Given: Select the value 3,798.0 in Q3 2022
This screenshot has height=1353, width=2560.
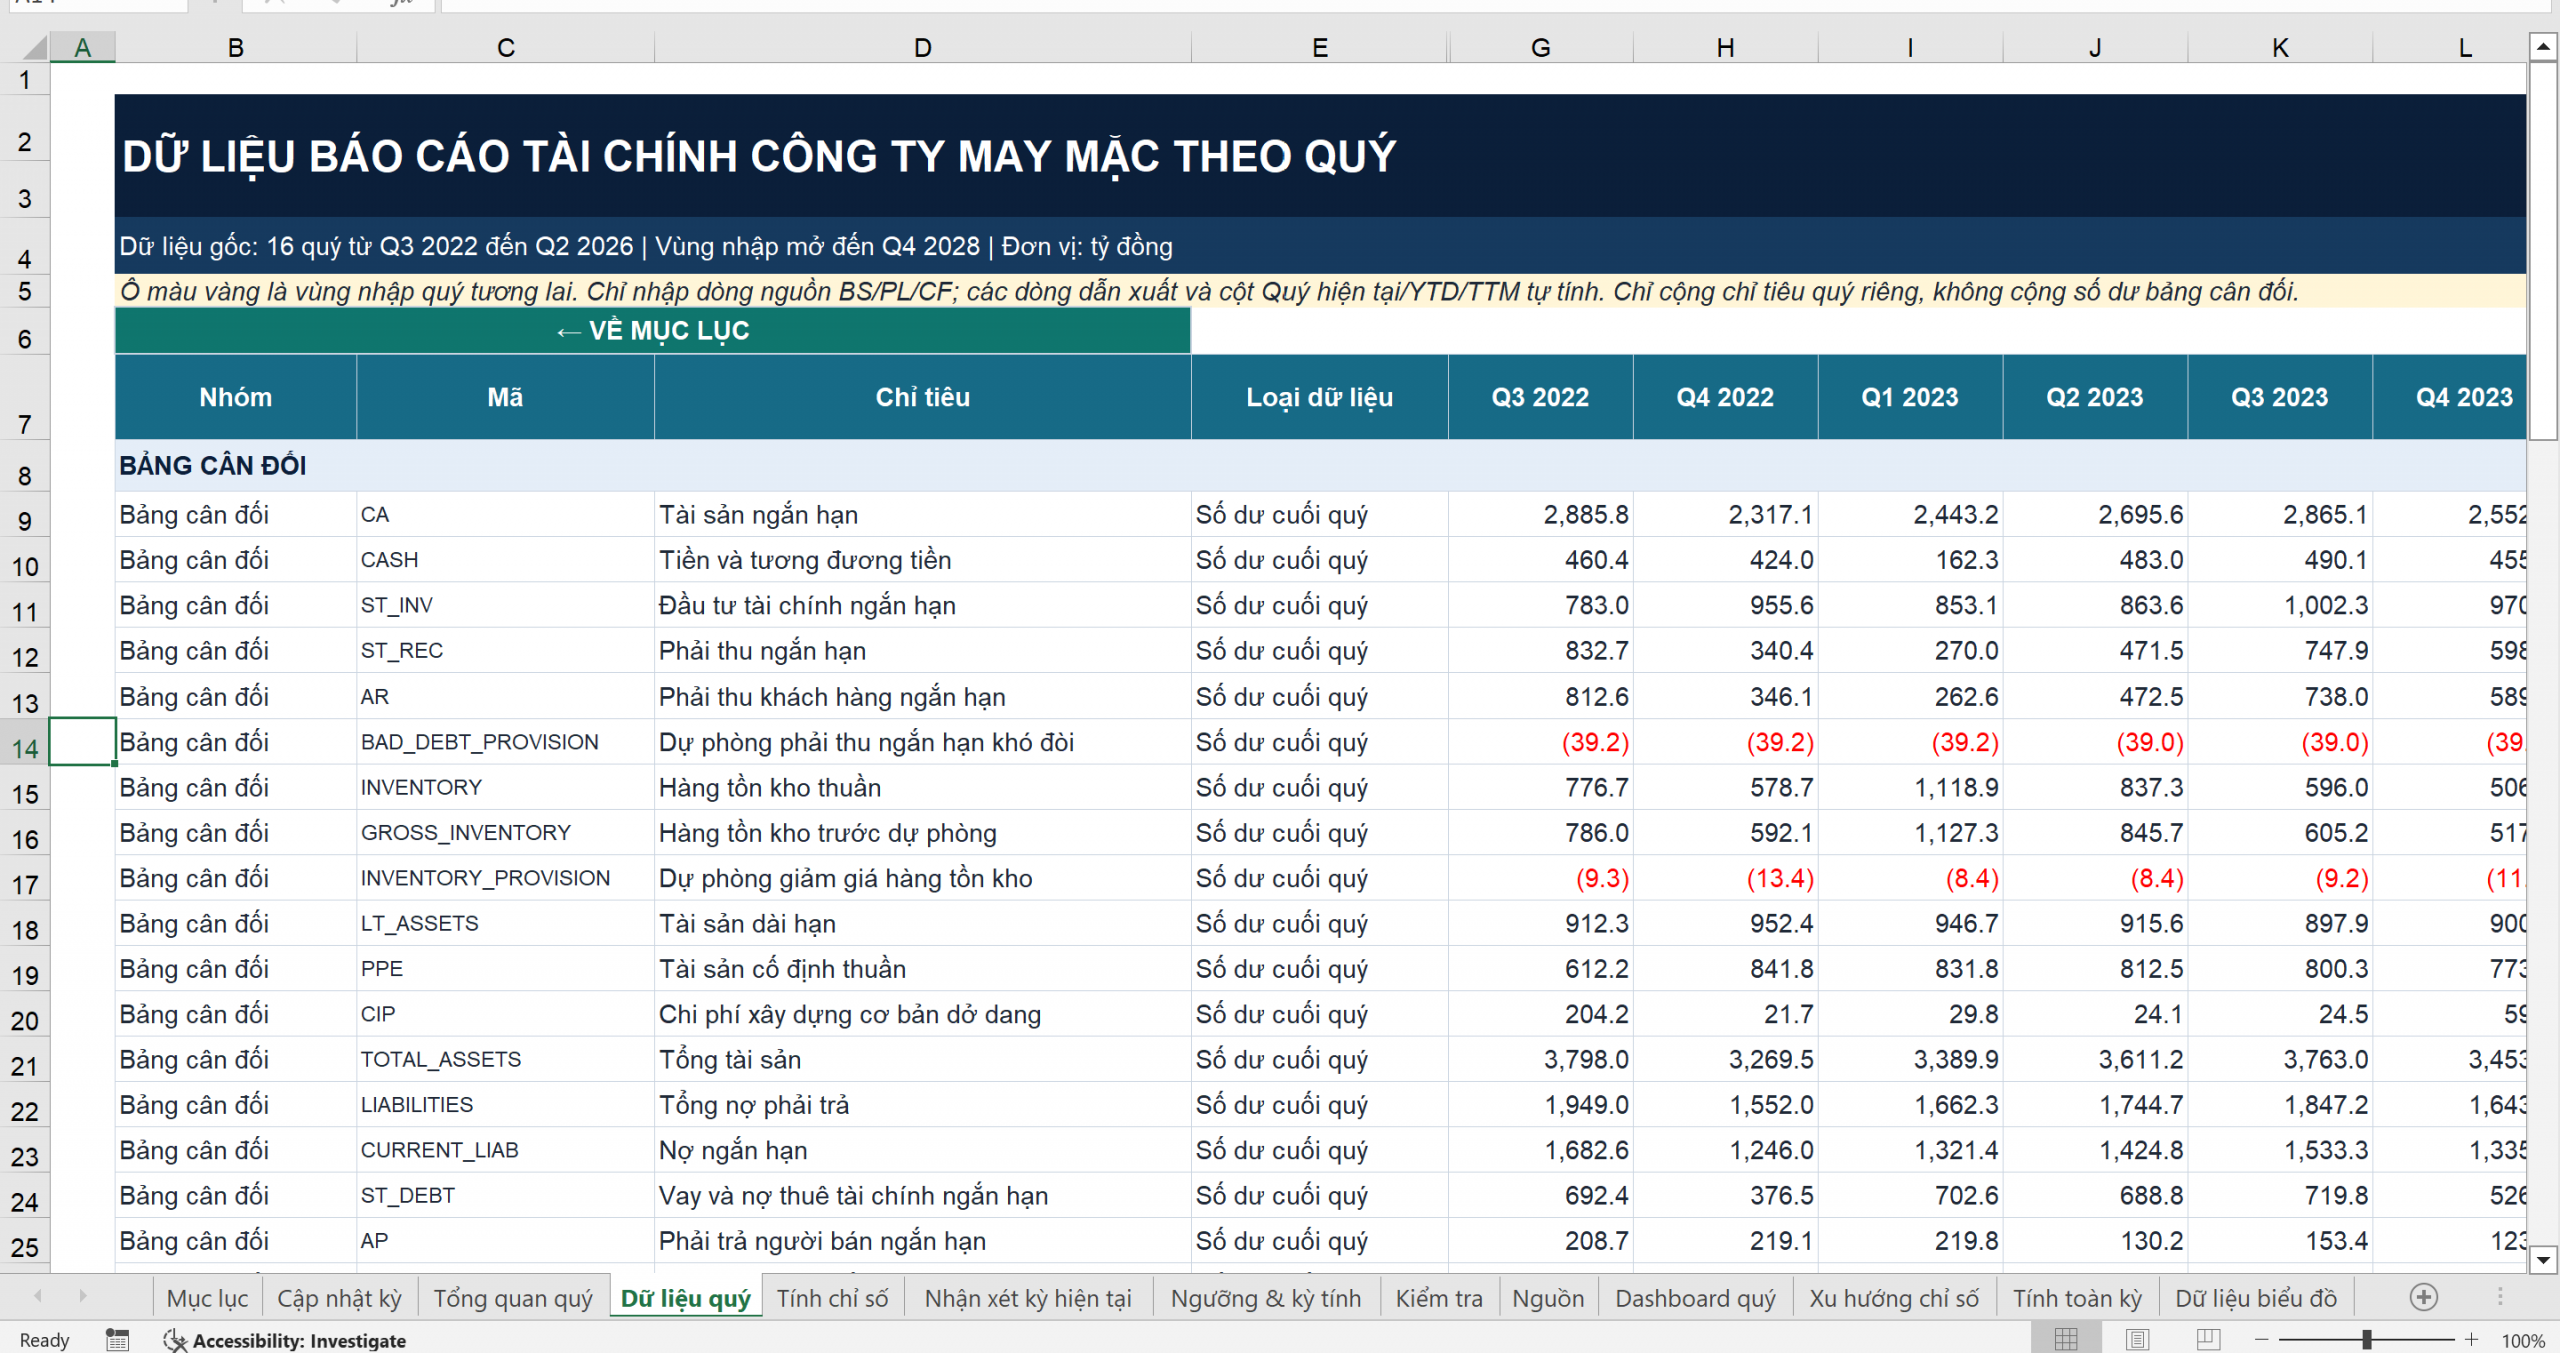Looking at the screenshot, I should pos(1540,1059).
